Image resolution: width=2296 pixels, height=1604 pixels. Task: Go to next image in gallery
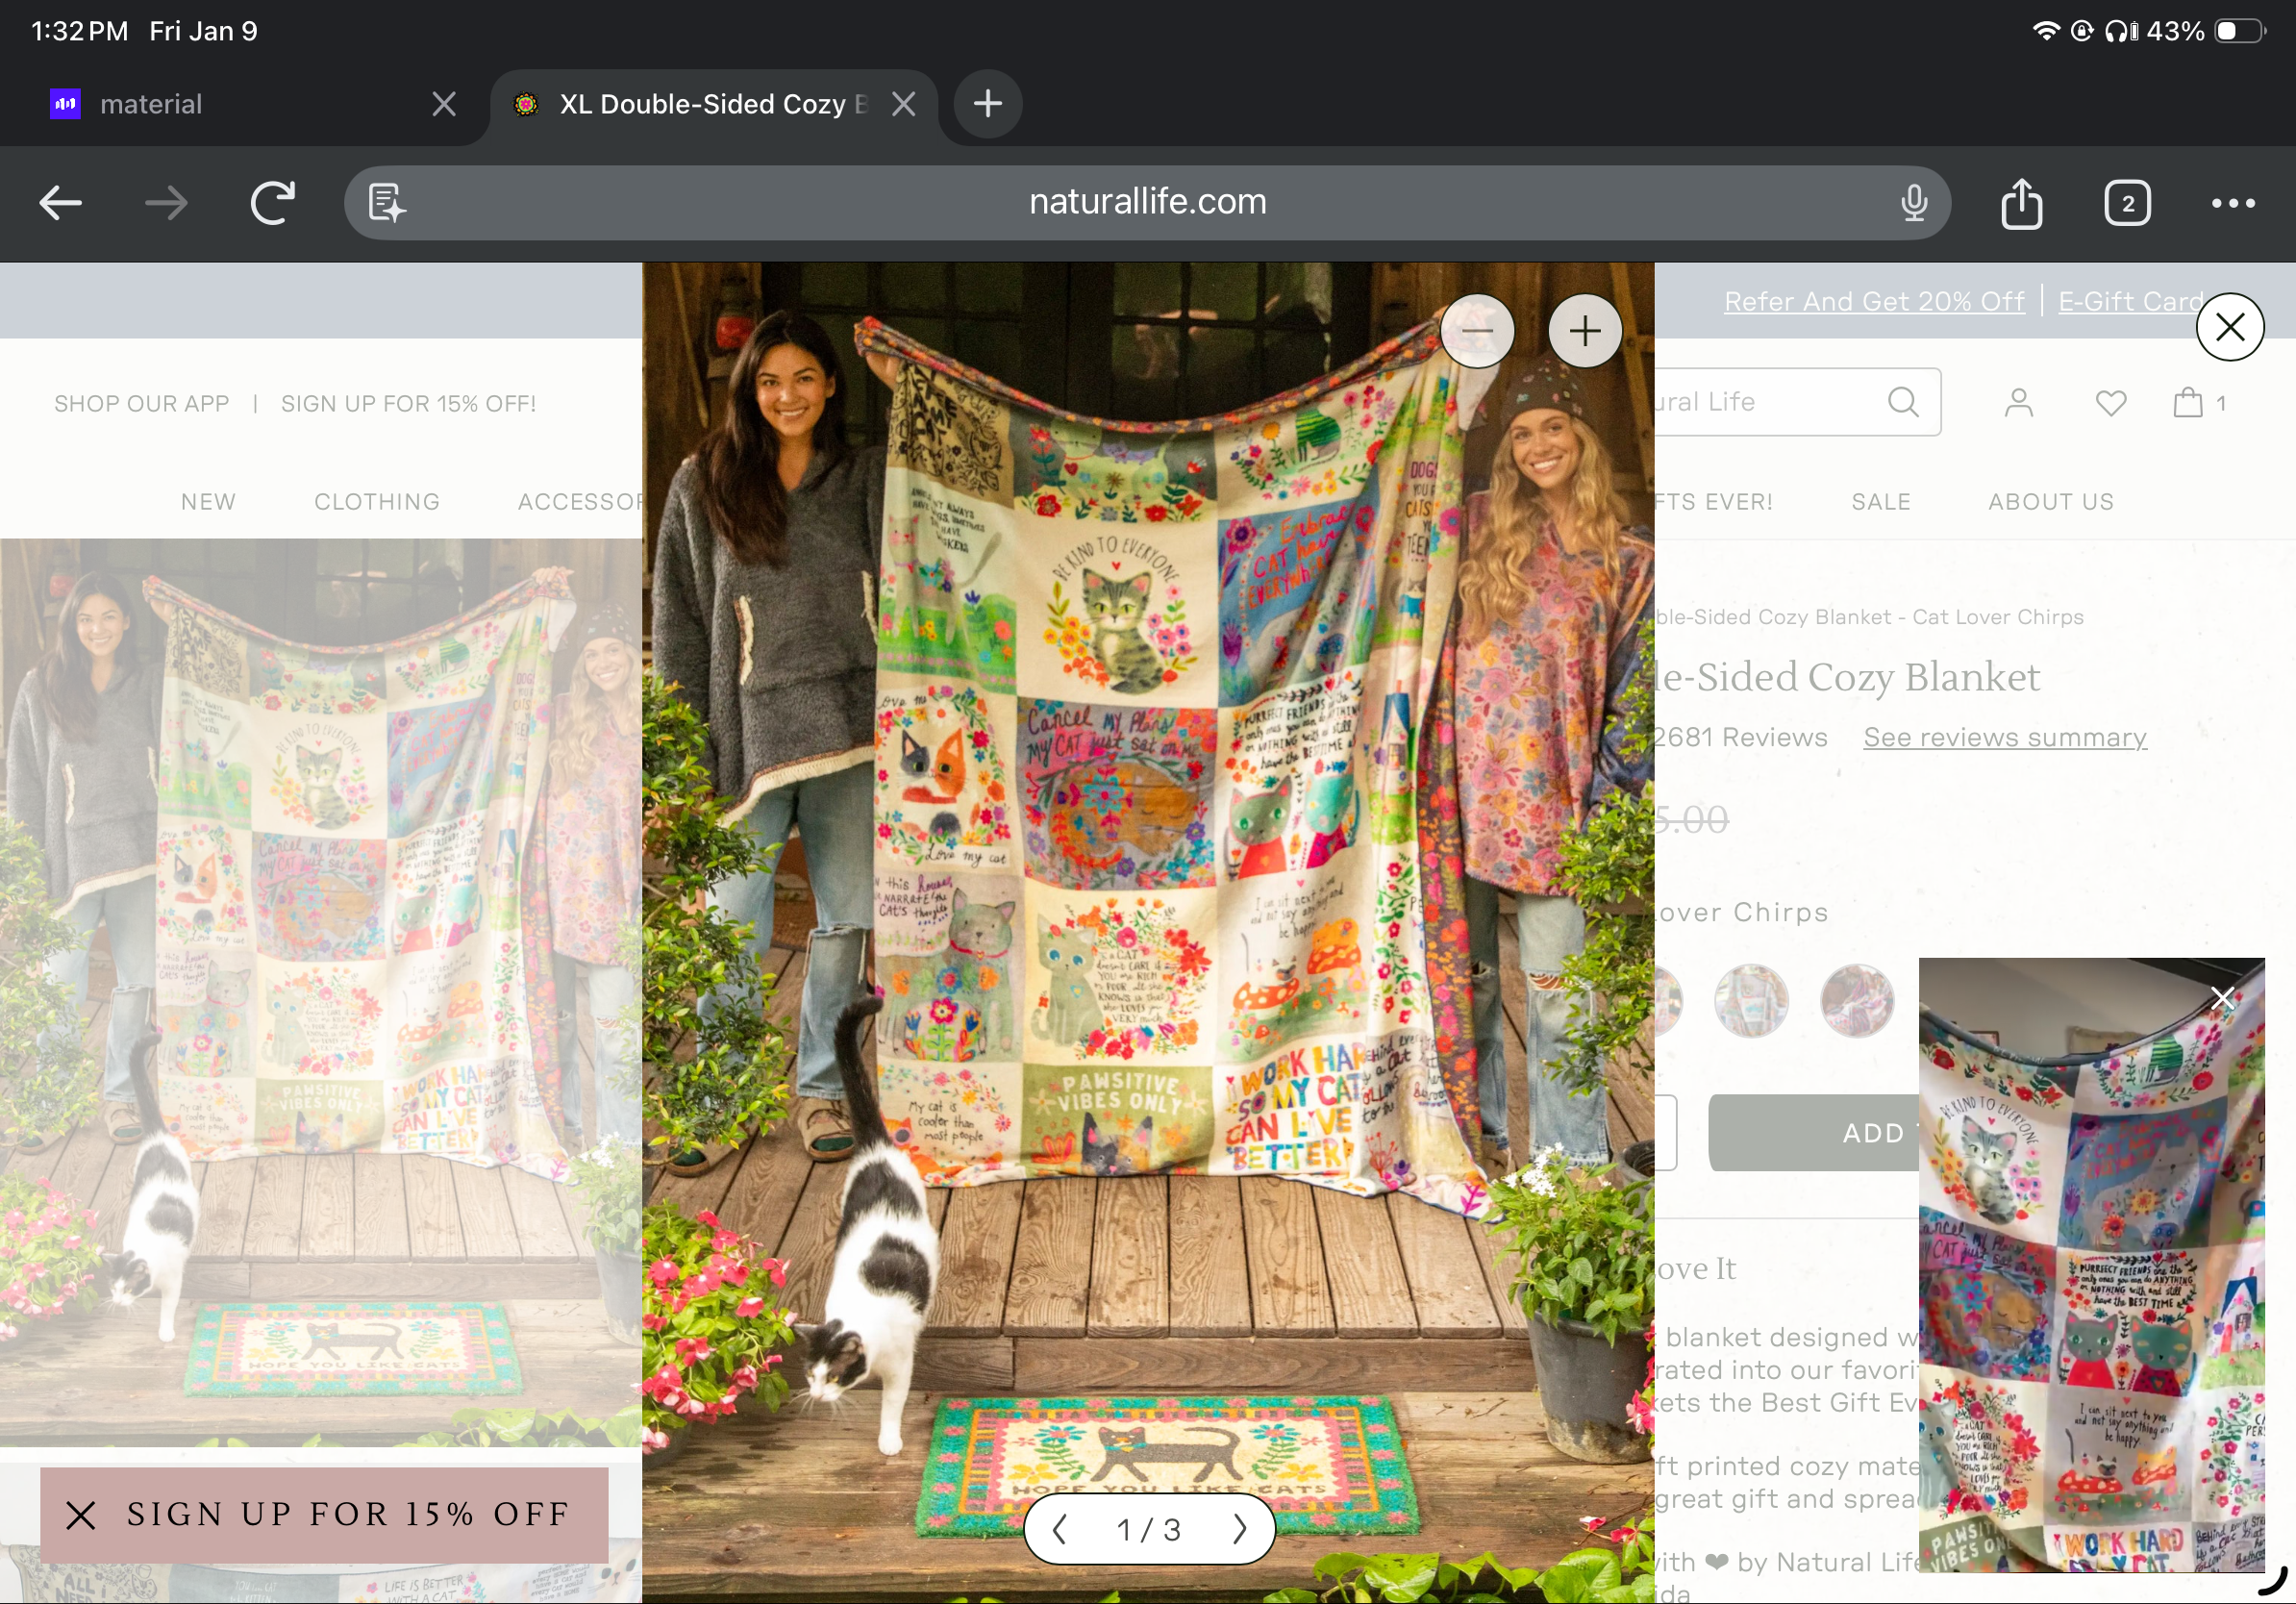click(x=1240, y=1528)
